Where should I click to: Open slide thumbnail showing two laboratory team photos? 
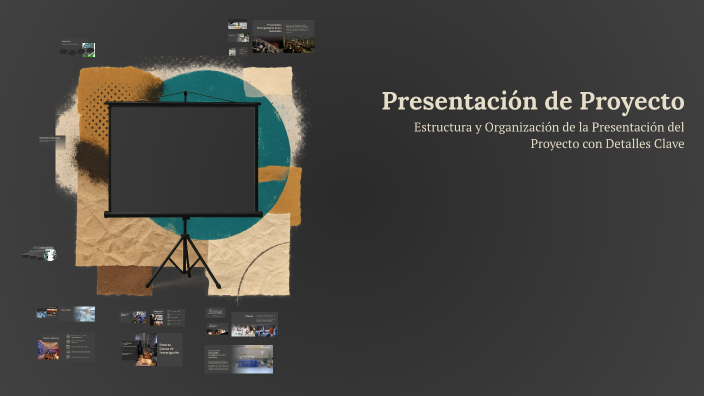pyautogui.click(x=254, y=324)
